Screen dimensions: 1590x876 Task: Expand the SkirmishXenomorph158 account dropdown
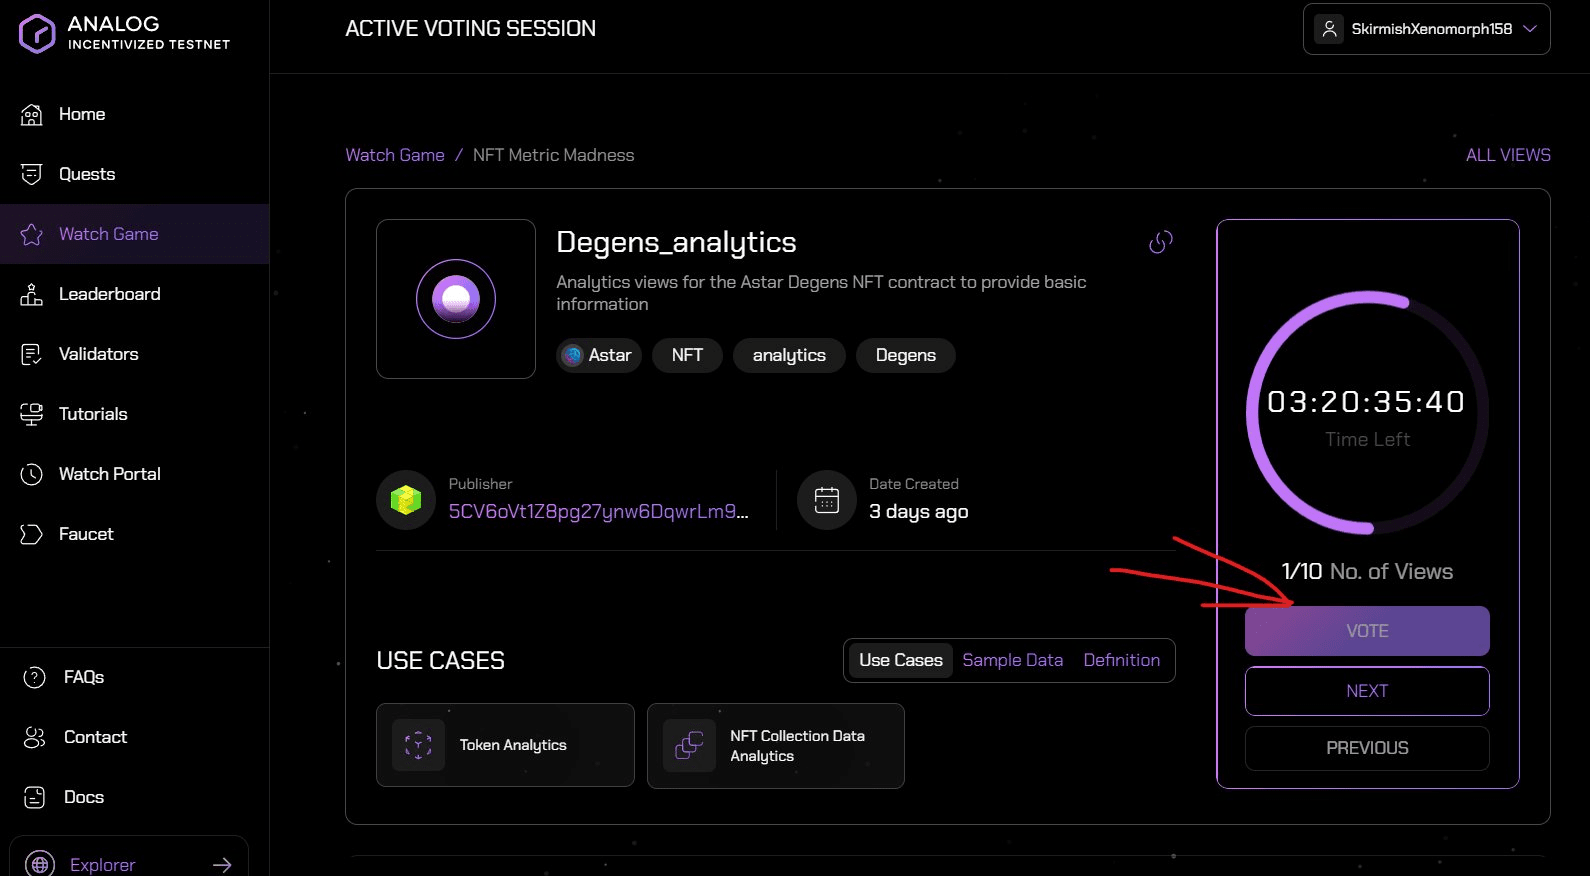tap(1529, 29)
